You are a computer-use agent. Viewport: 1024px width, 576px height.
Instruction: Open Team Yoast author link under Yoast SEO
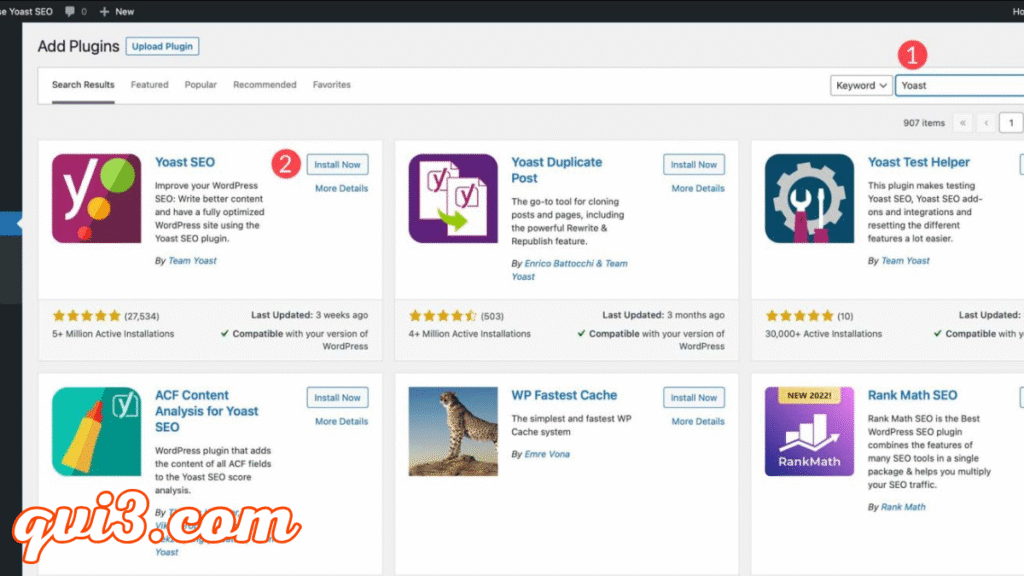coord(192,261)
